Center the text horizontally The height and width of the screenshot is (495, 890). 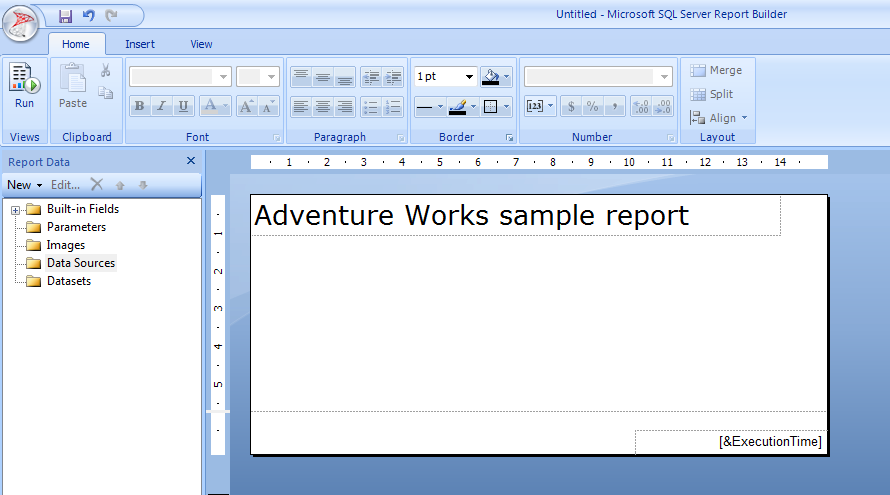(x=322, y=106)
